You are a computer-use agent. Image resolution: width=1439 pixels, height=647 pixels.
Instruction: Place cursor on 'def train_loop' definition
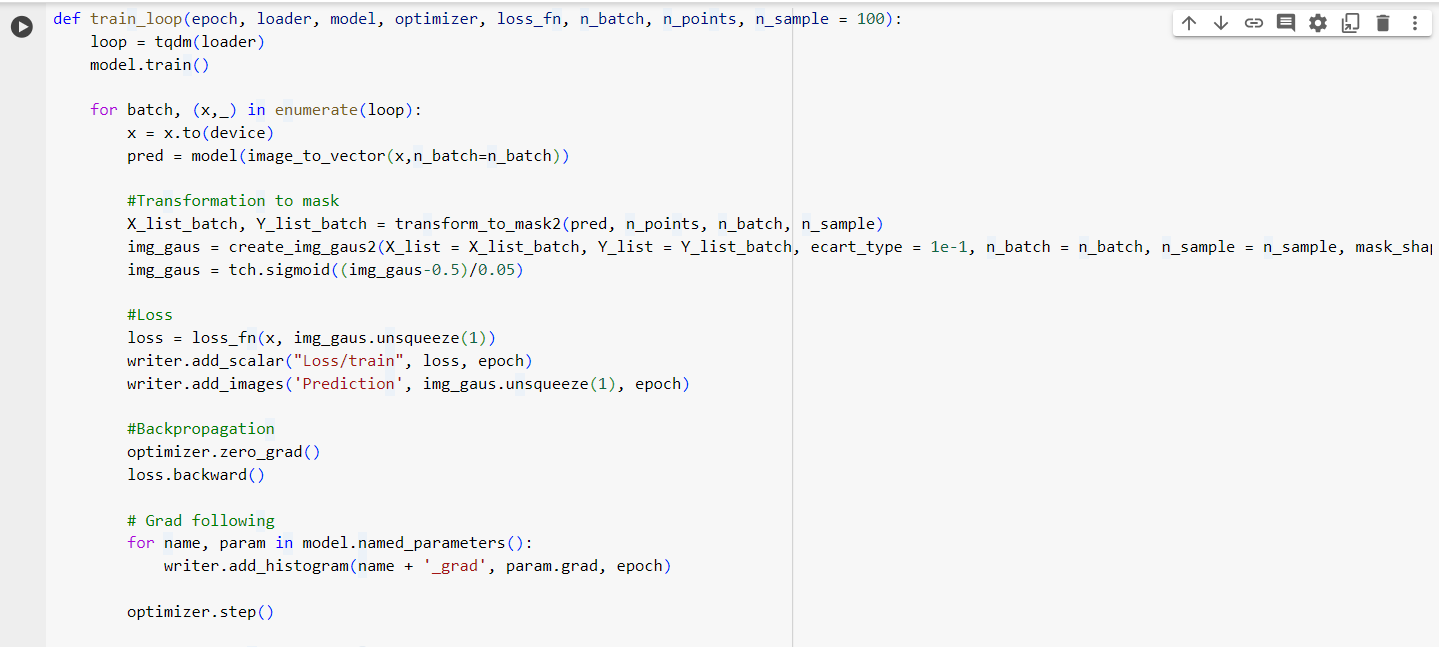118,19
